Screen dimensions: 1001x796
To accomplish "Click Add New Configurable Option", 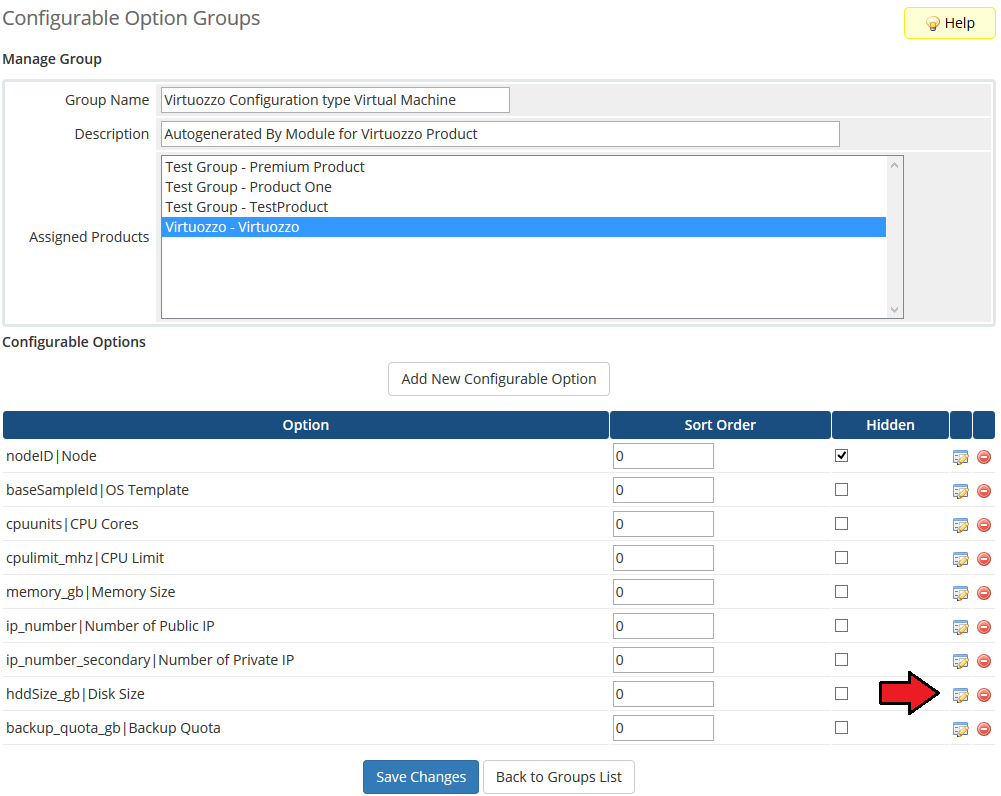I will [x=499, y=379].
